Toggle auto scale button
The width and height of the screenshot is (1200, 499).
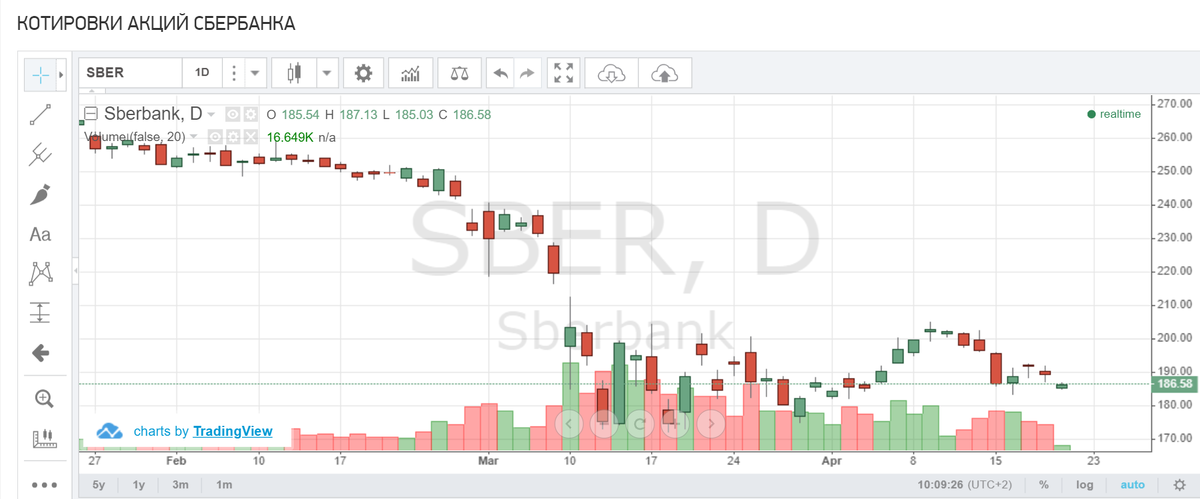coord(1132,484)
